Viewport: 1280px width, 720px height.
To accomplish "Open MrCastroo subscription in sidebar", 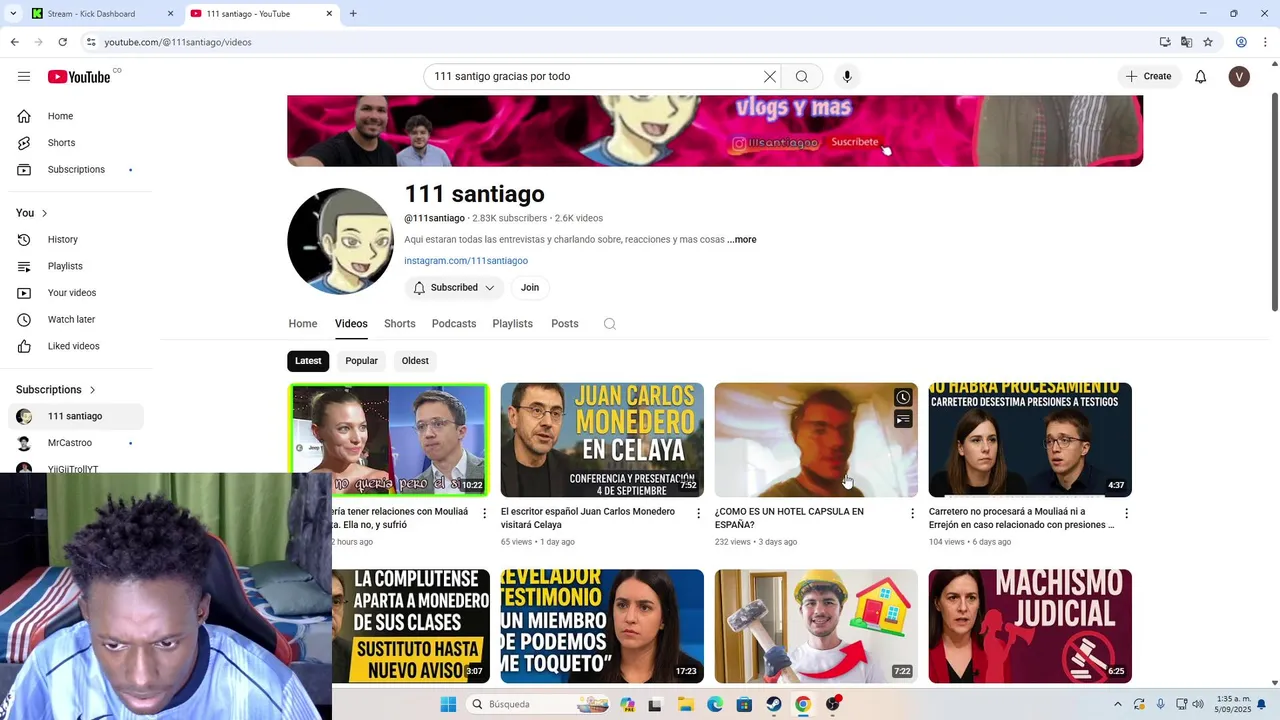I will [76, 443].
